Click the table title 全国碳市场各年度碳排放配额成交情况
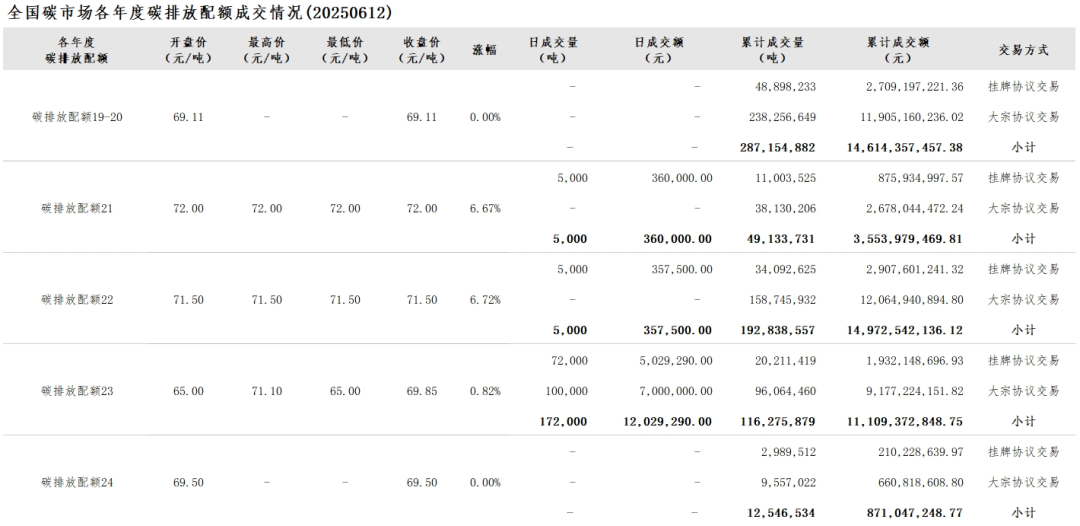This screenshot has width=1080, height=526. 200,13
